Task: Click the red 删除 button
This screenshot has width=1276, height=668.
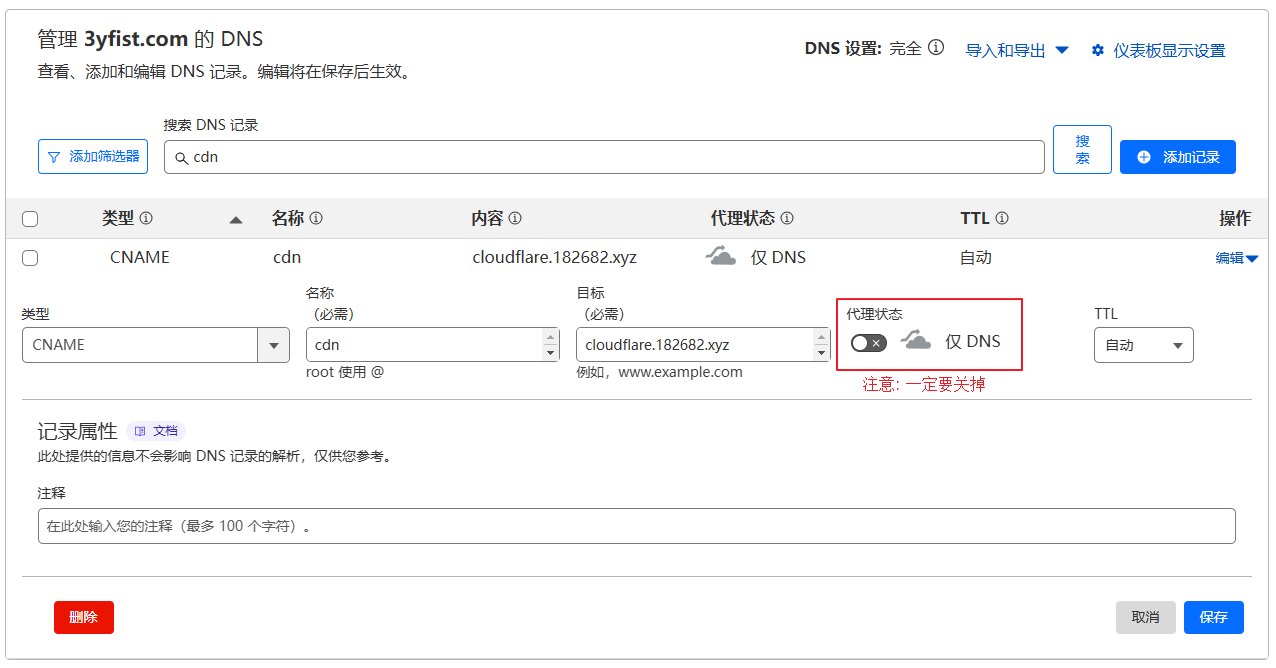Action: pyautogui.click(x=84, y=617)
